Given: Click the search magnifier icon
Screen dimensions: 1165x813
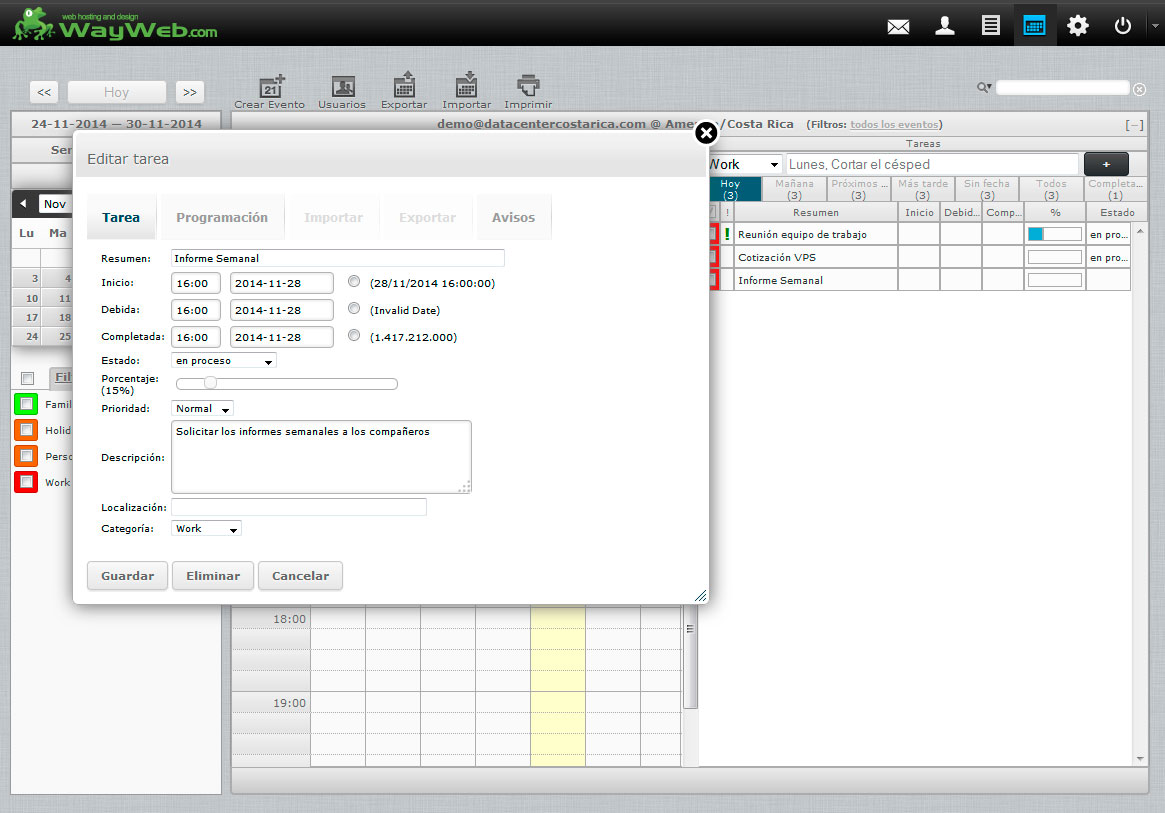Looking at the screenshot, I should coord(984,88).
